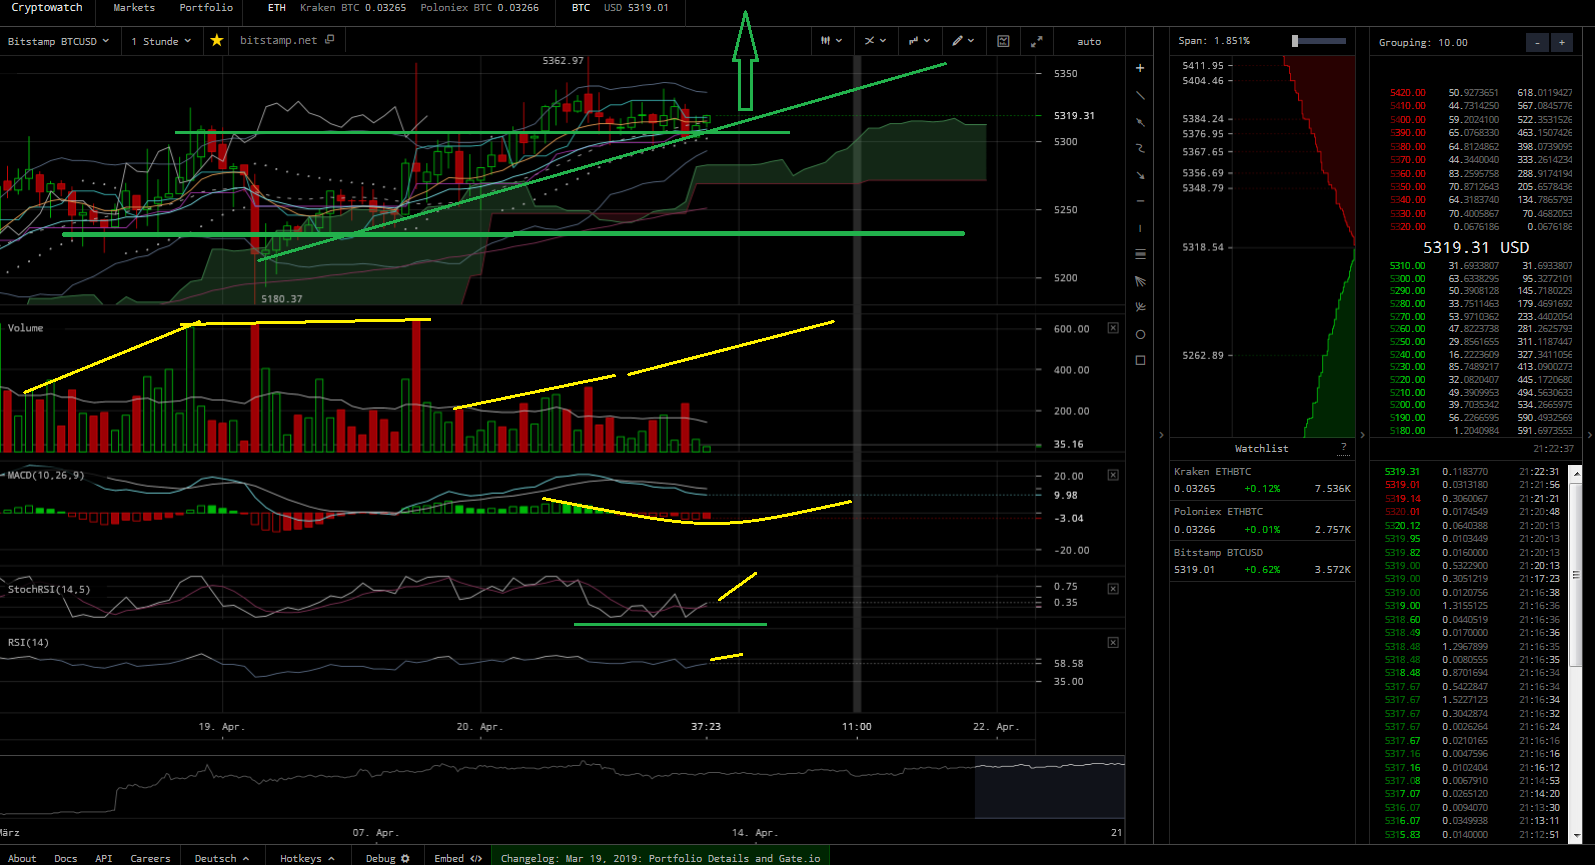Open the Embed code option

(x=458, y=858)
